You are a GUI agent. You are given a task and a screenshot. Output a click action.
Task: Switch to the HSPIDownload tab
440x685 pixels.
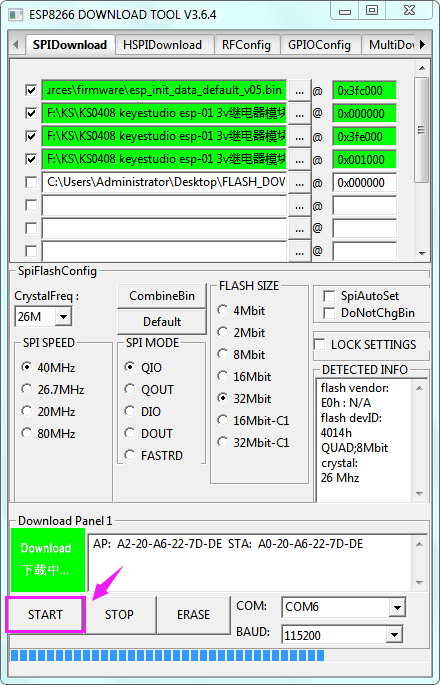(x=162, y=45)
